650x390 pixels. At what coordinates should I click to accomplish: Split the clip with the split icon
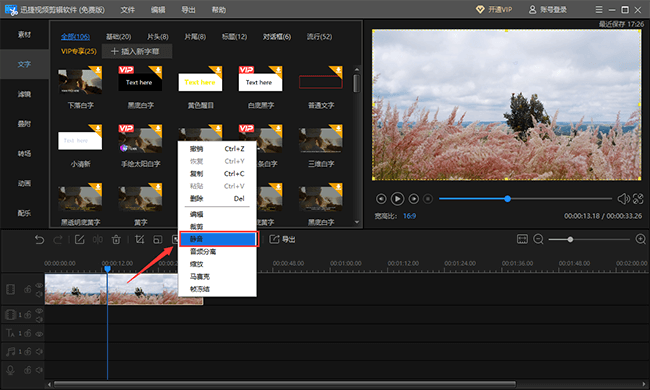click(x=98, y=240)
